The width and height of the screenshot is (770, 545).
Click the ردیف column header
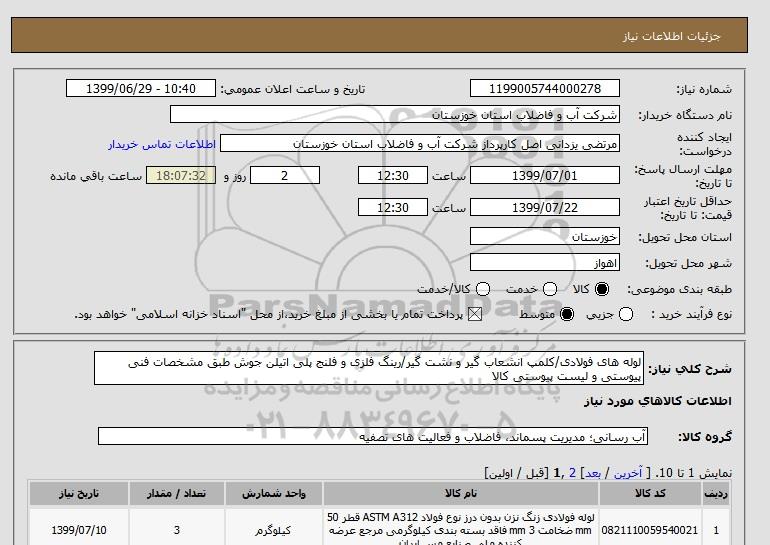tap(715, 493)
